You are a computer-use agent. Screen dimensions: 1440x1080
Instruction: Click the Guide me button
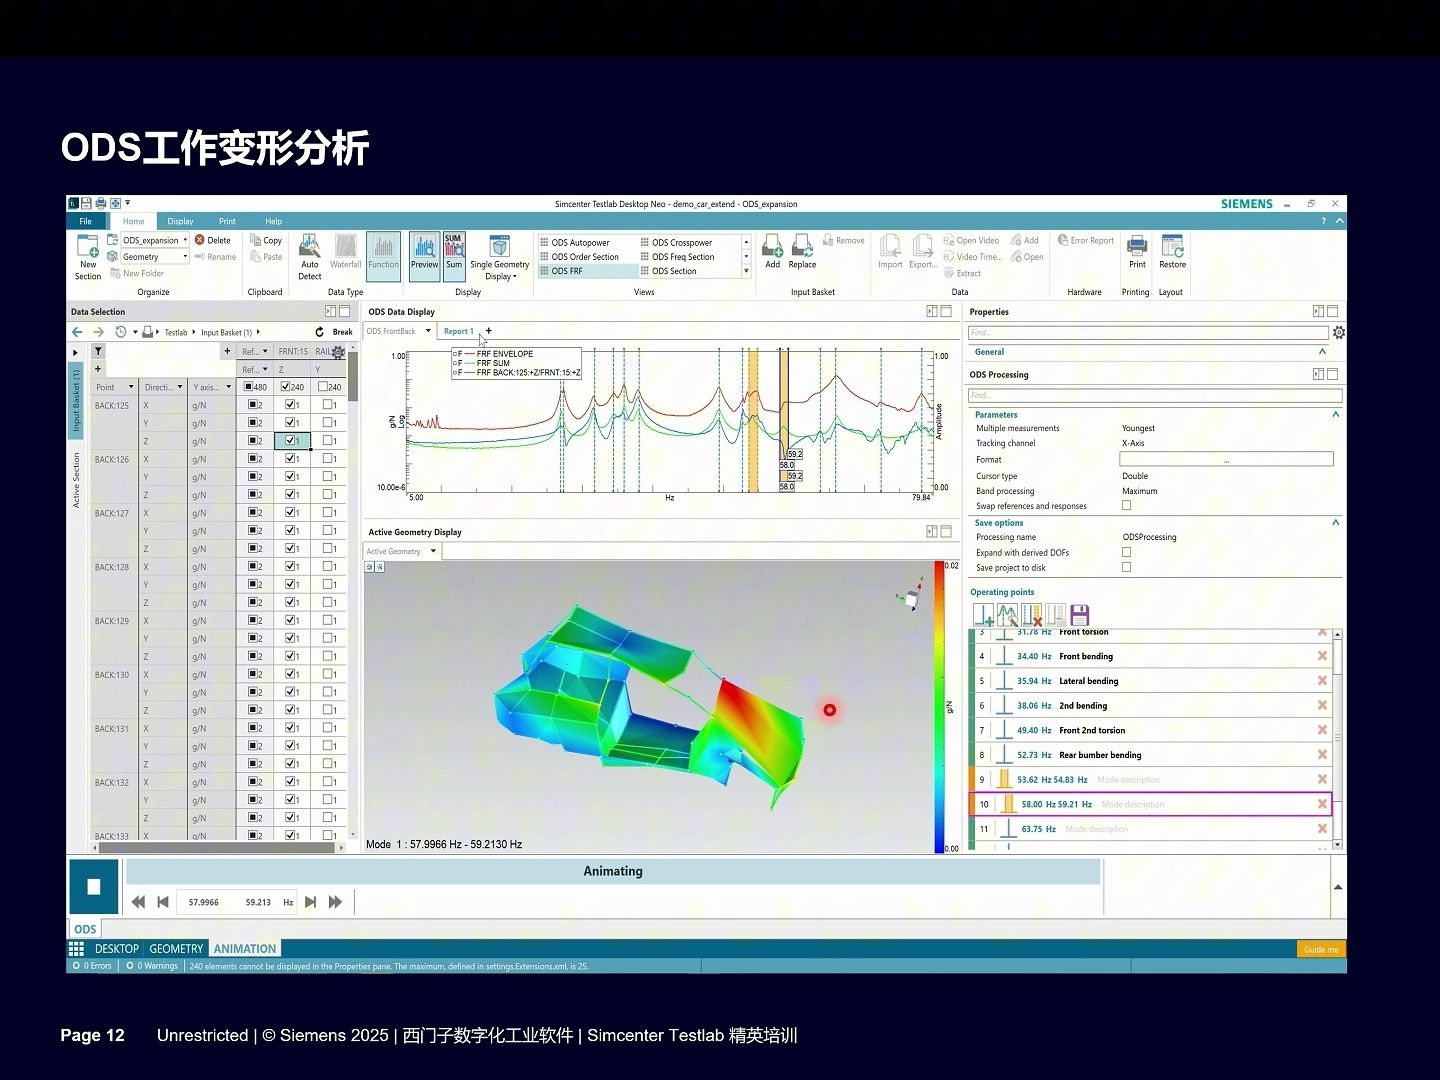click(x=1321, y=949)
